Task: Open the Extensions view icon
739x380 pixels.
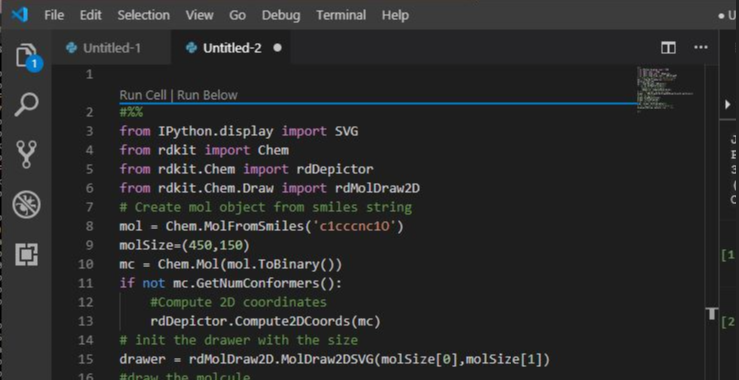Action: pyautogui.click(x=26, y=255)
